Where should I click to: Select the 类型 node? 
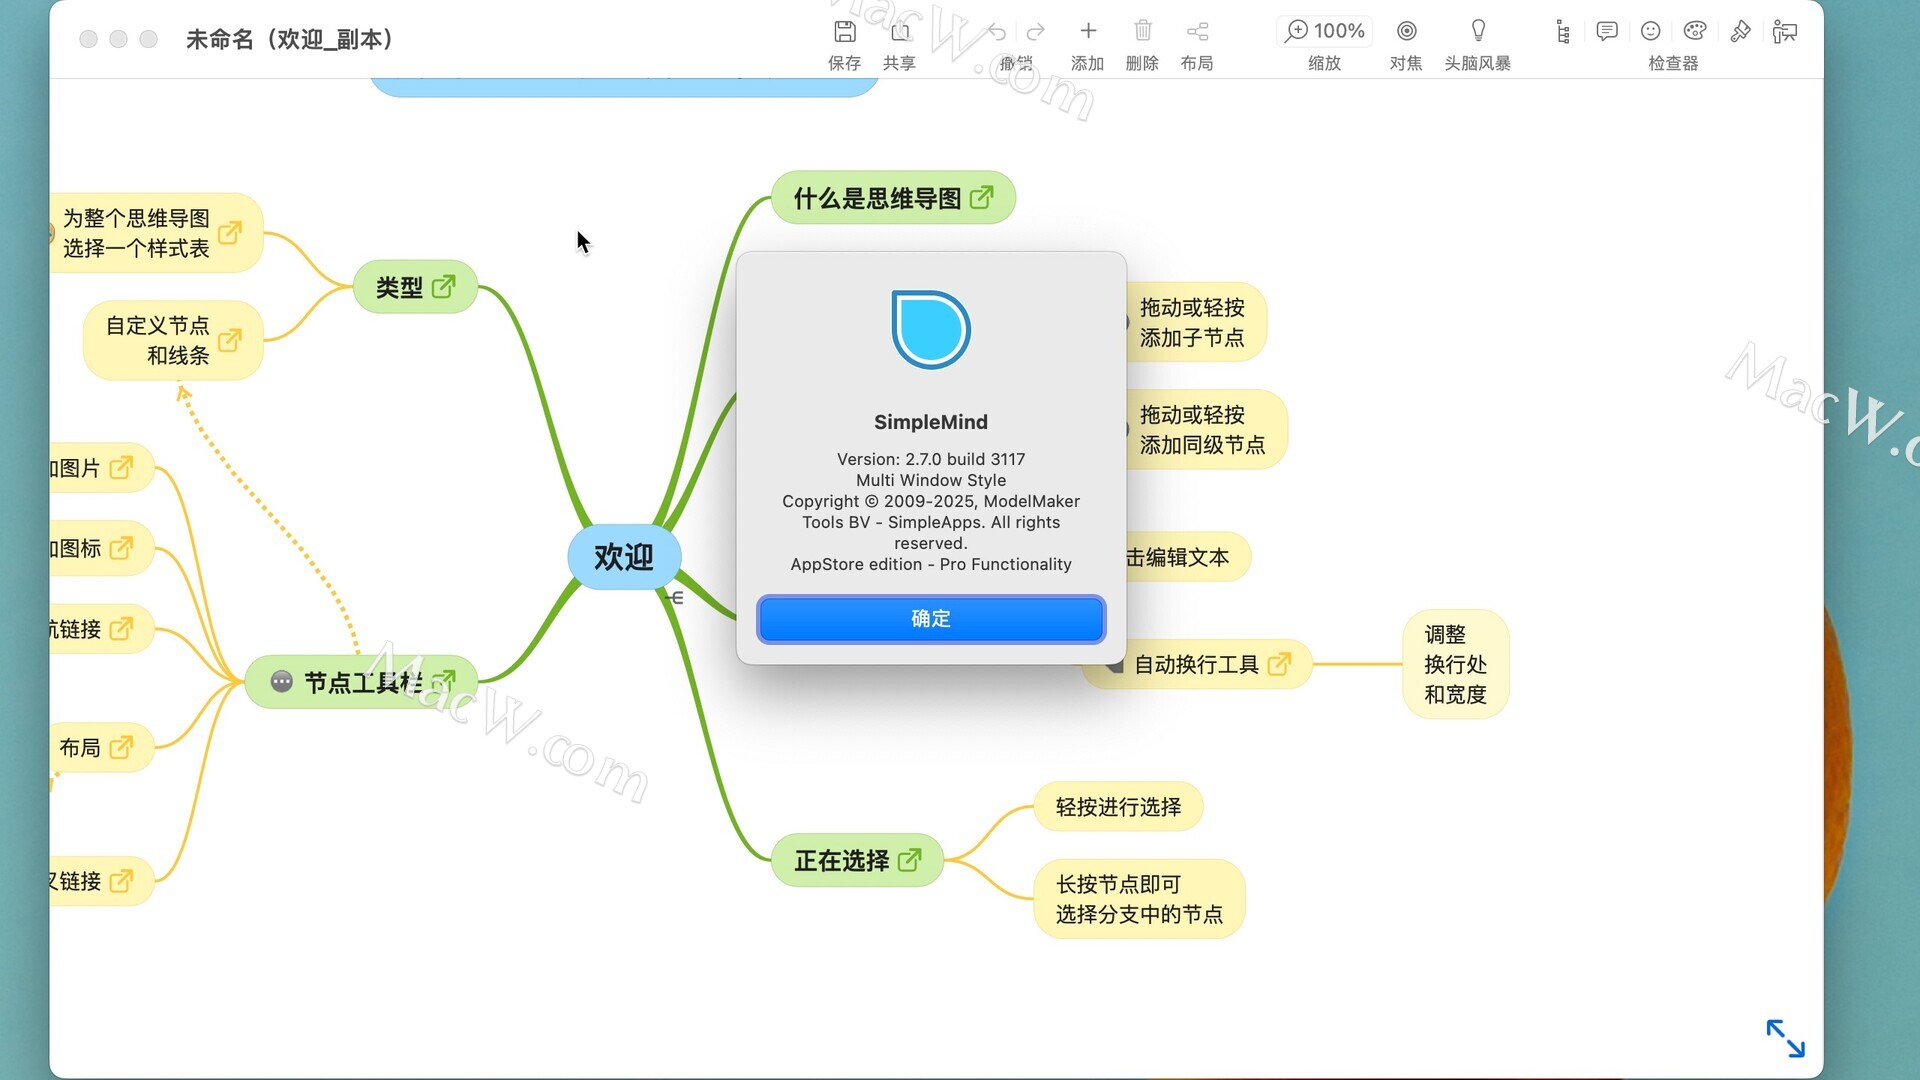point(415,287)
